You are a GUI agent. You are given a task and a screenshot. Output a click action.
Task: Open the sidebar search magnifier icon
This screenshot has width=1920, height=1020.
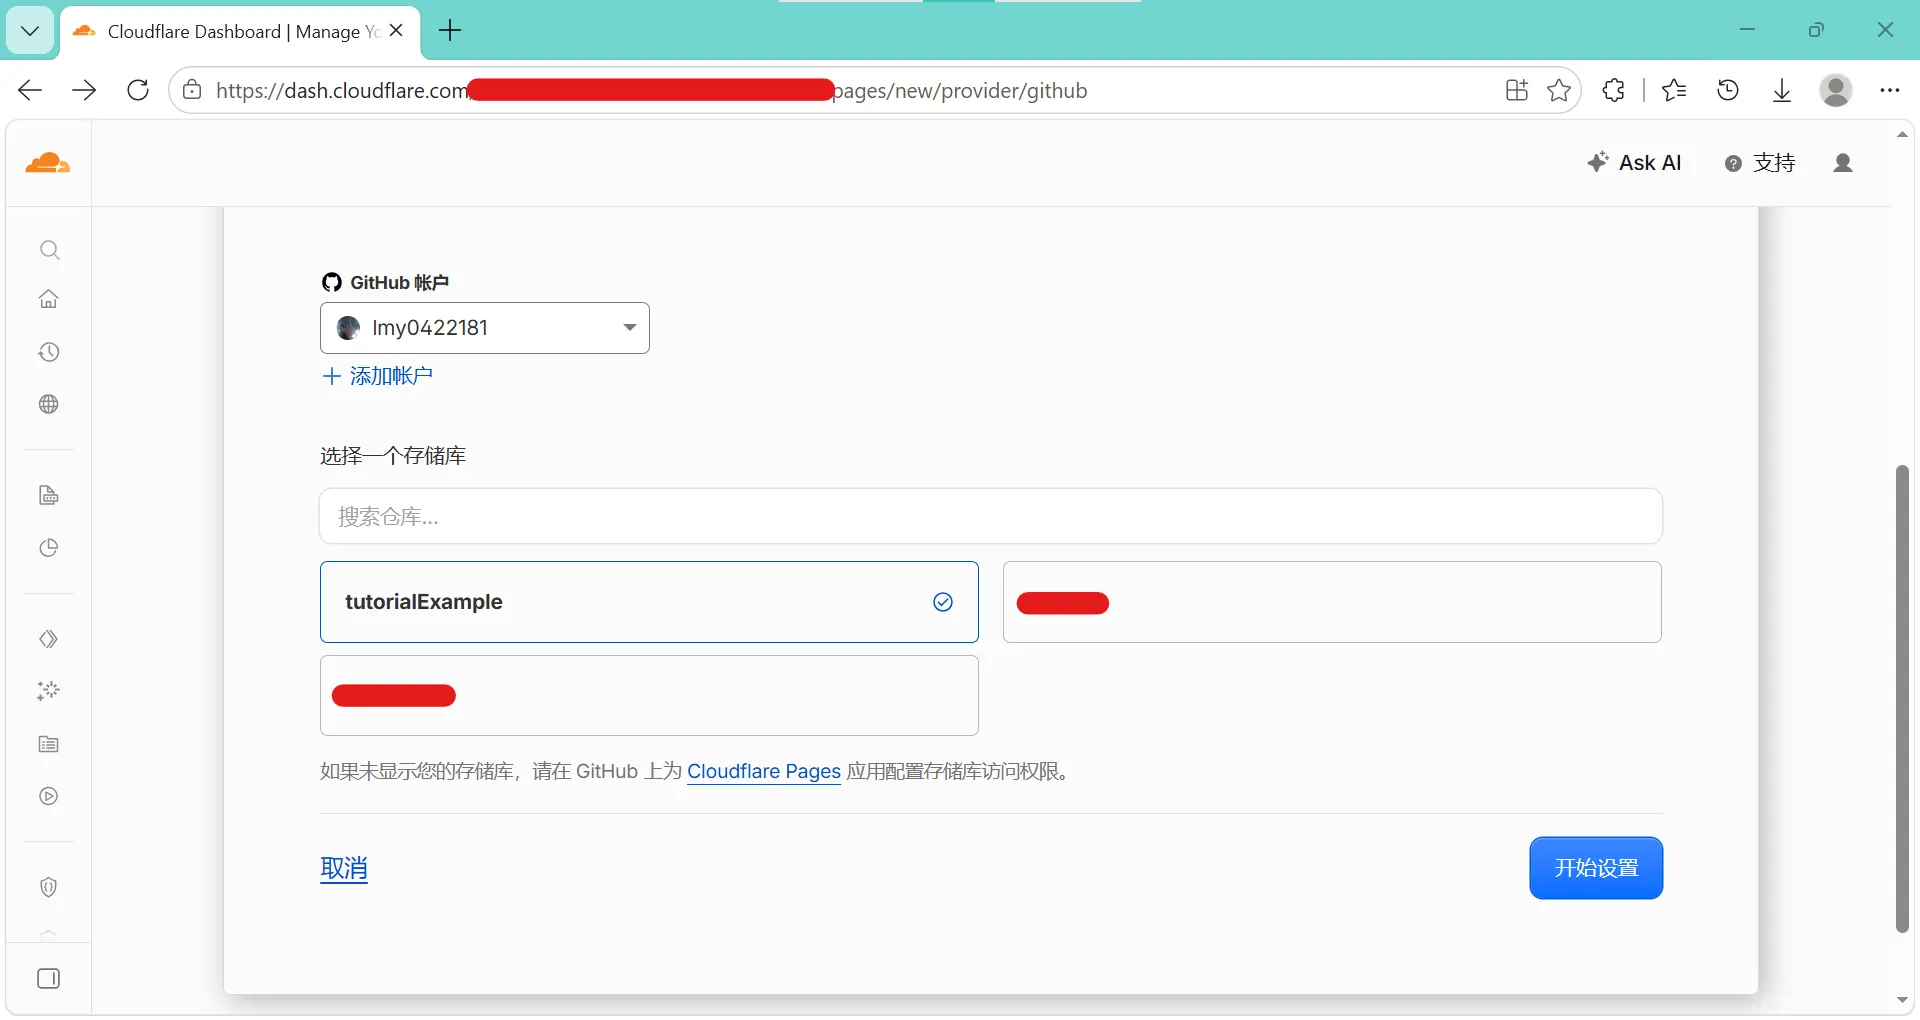point(49,250)
